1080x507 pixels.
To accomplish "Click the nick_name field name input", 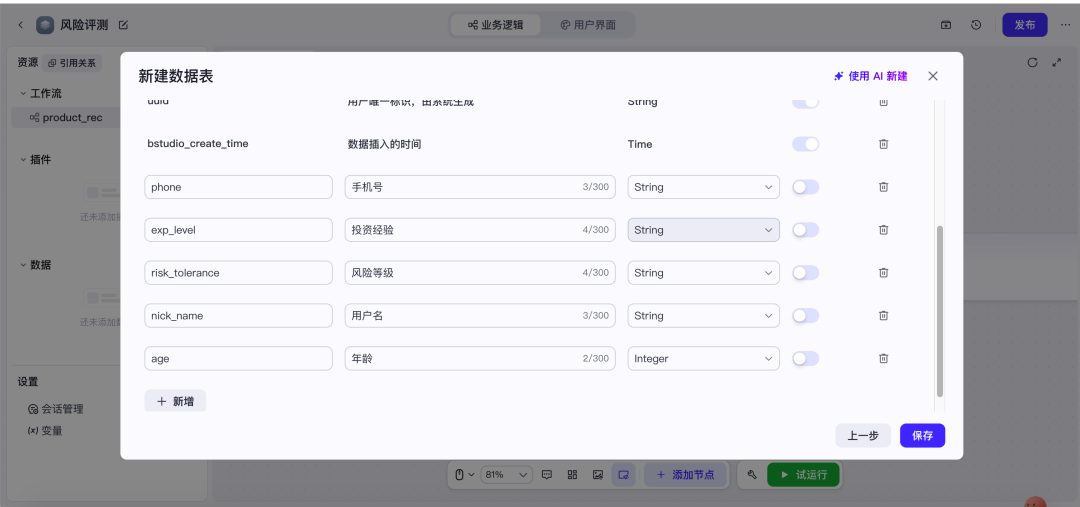I will 238,315.
